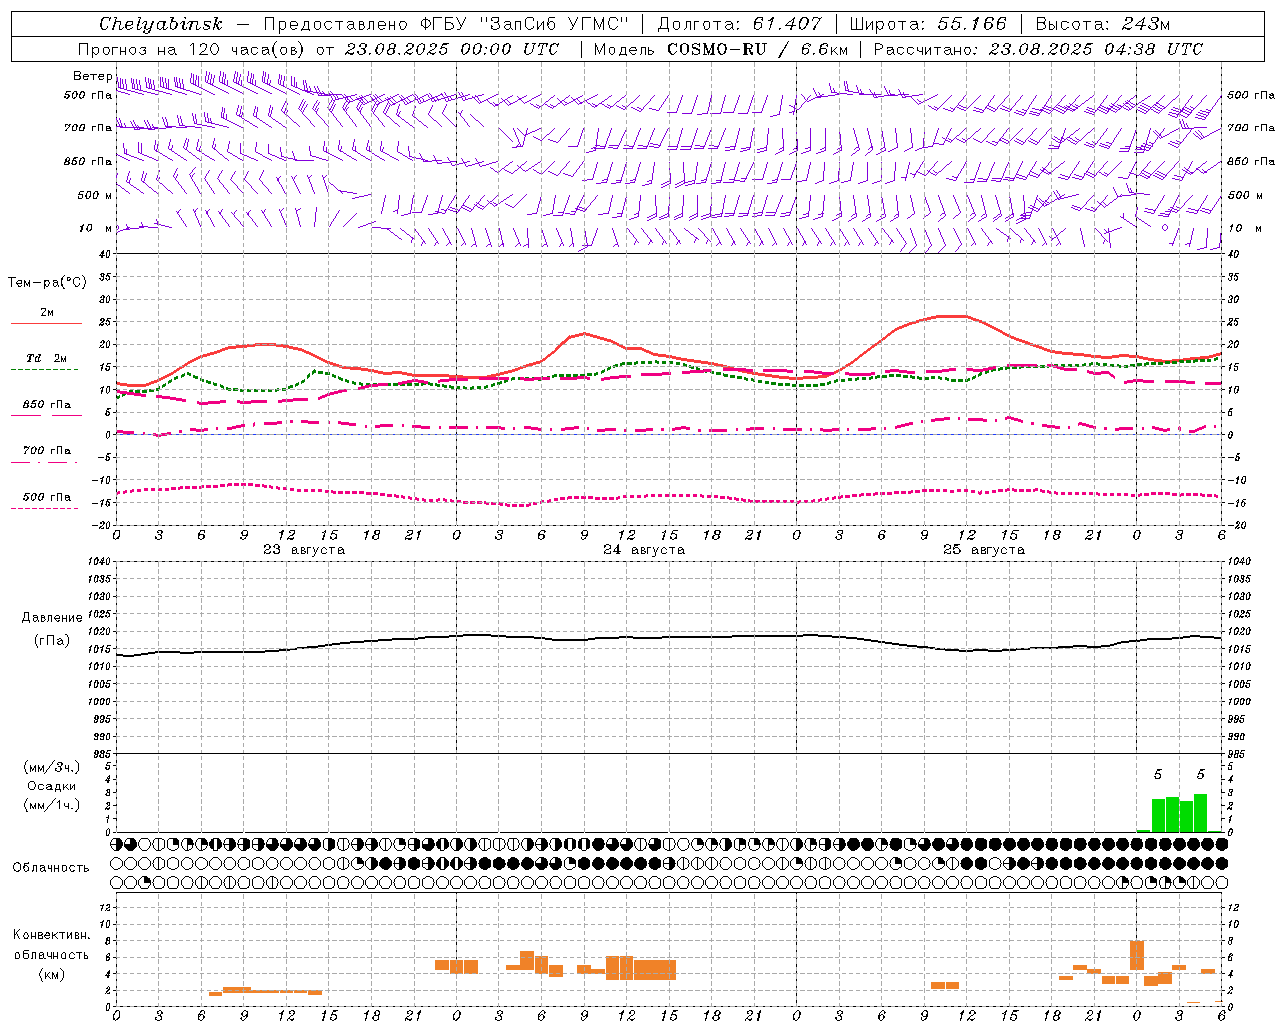The height and width of the screenshot is (1024, 1280).
Task: Click the '(гПа)' pressure unit label
Action: [x=52, y=641]
